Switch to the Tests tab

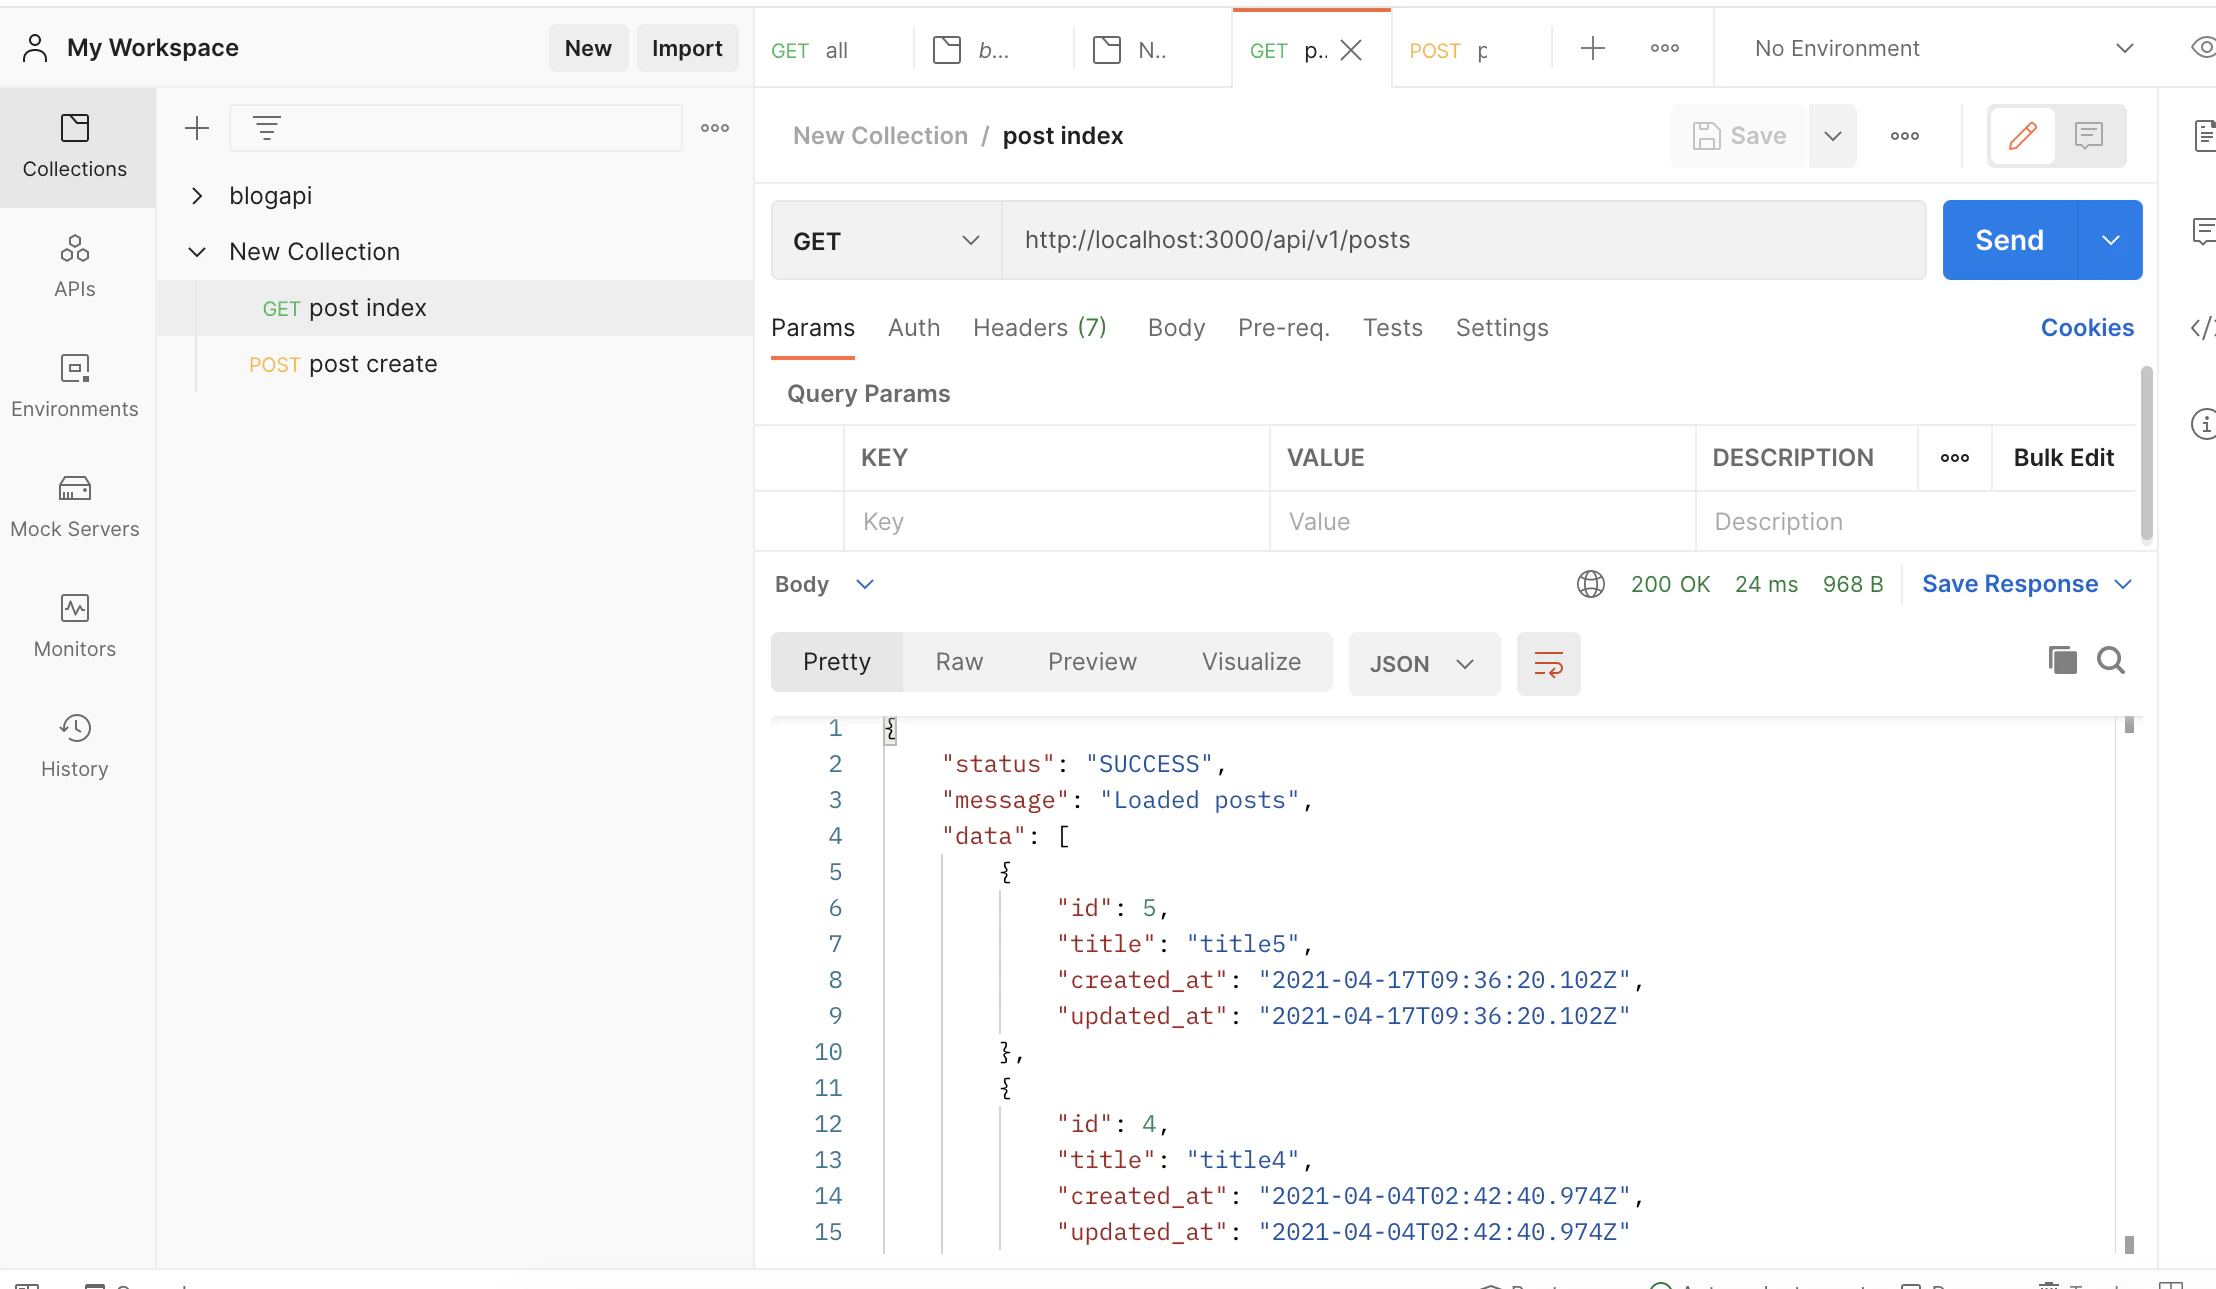(1392, 328)
